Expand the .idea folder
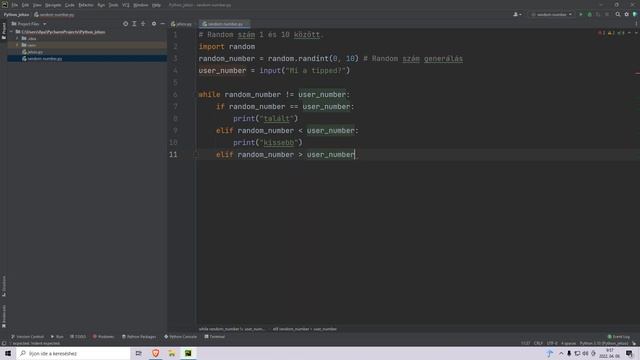The width and height of the screenshot is (640, 360). click(17, 38)
